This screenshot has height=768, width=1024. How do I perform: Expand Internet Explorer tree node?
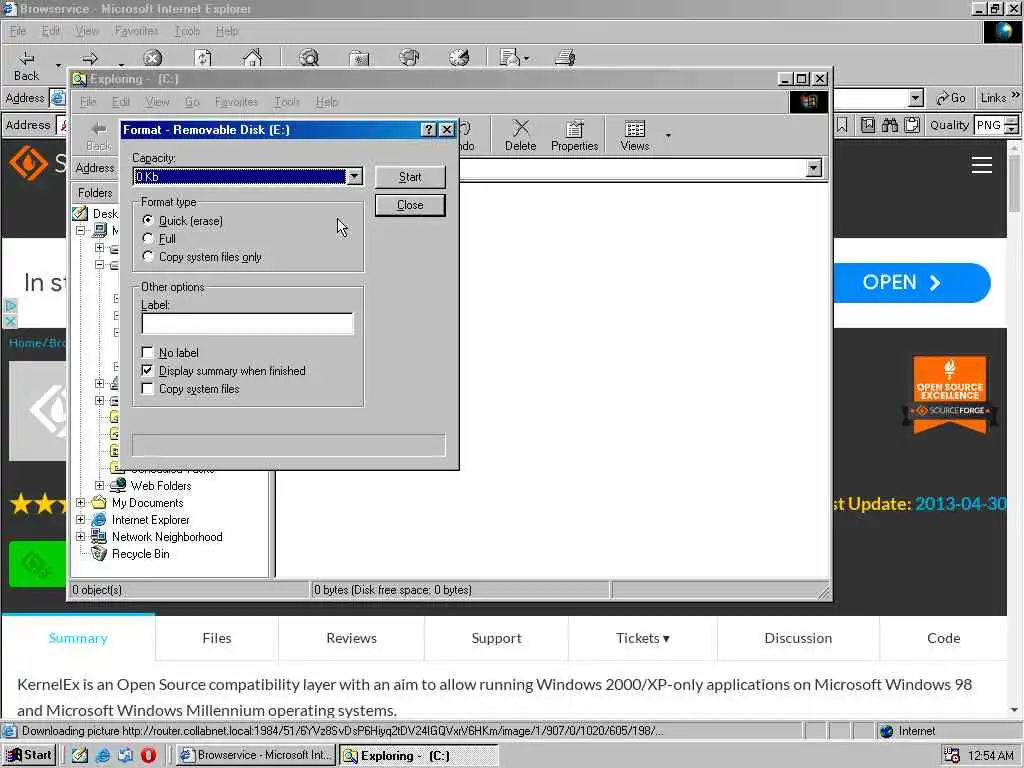(x=80, y=519)
